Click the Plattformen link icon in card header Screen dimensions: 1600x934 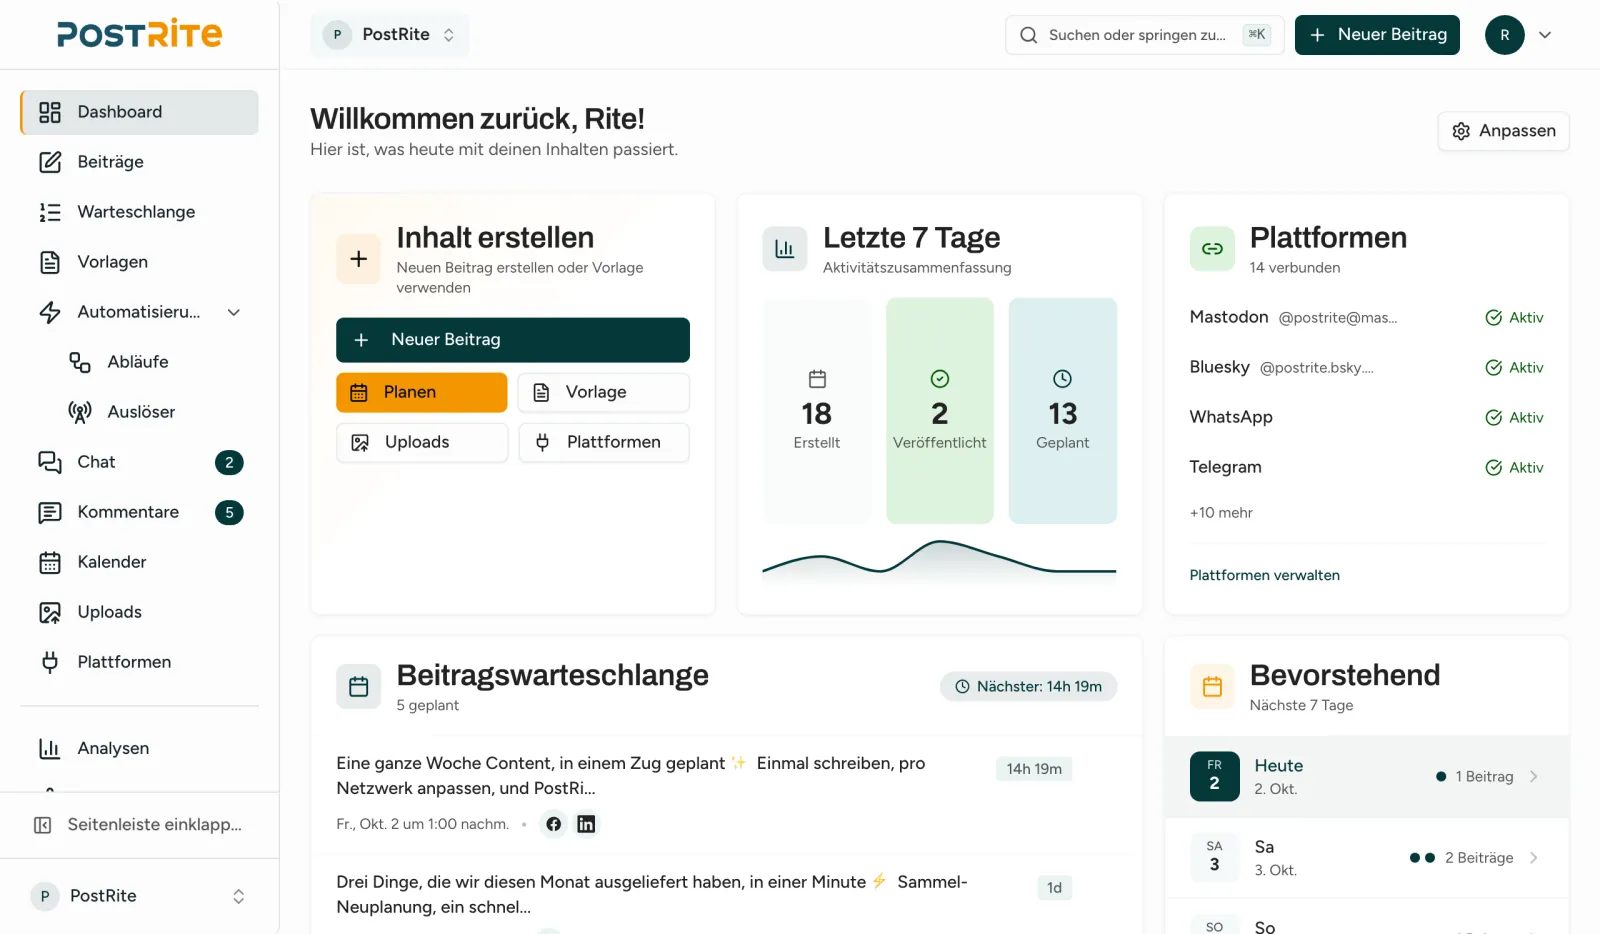coord(1212,249)
